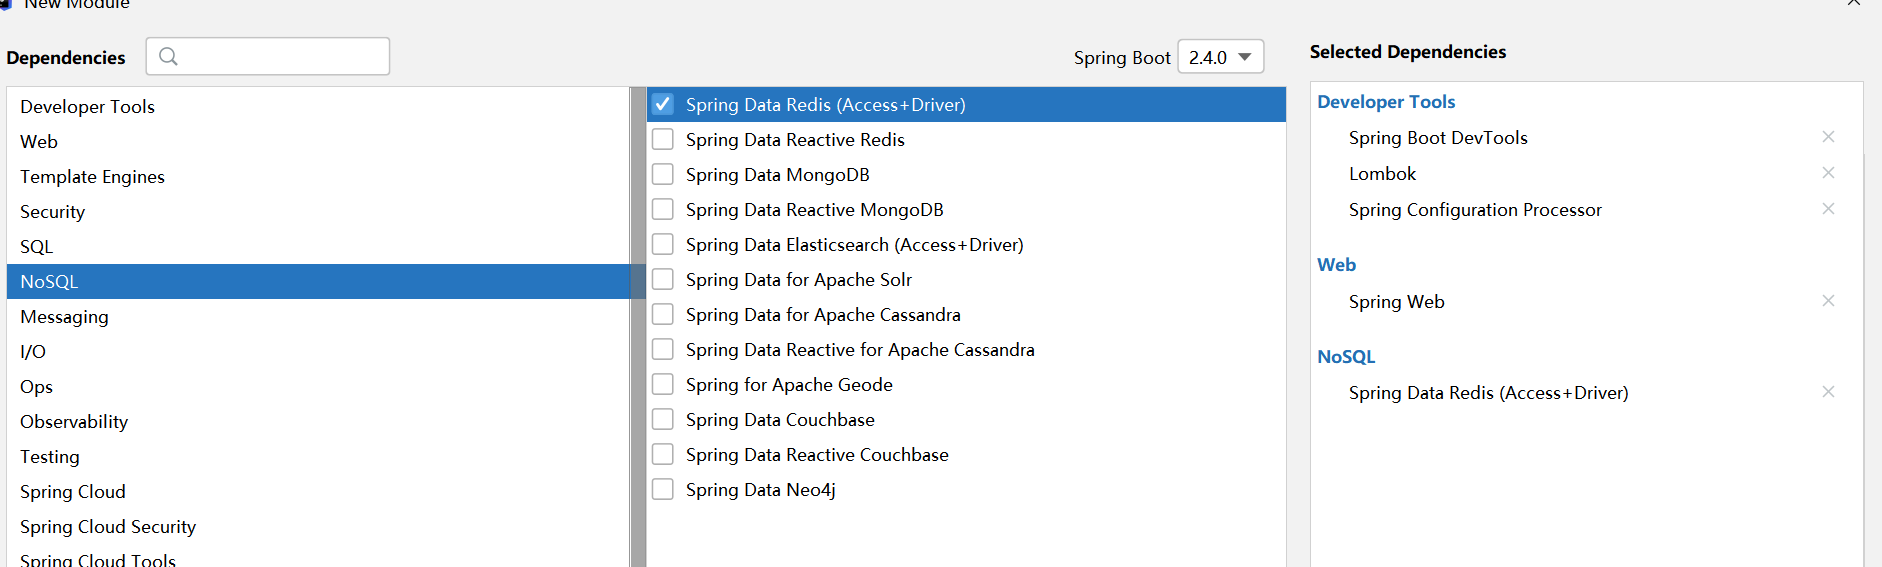Choose the SQL category

point(318,246)
